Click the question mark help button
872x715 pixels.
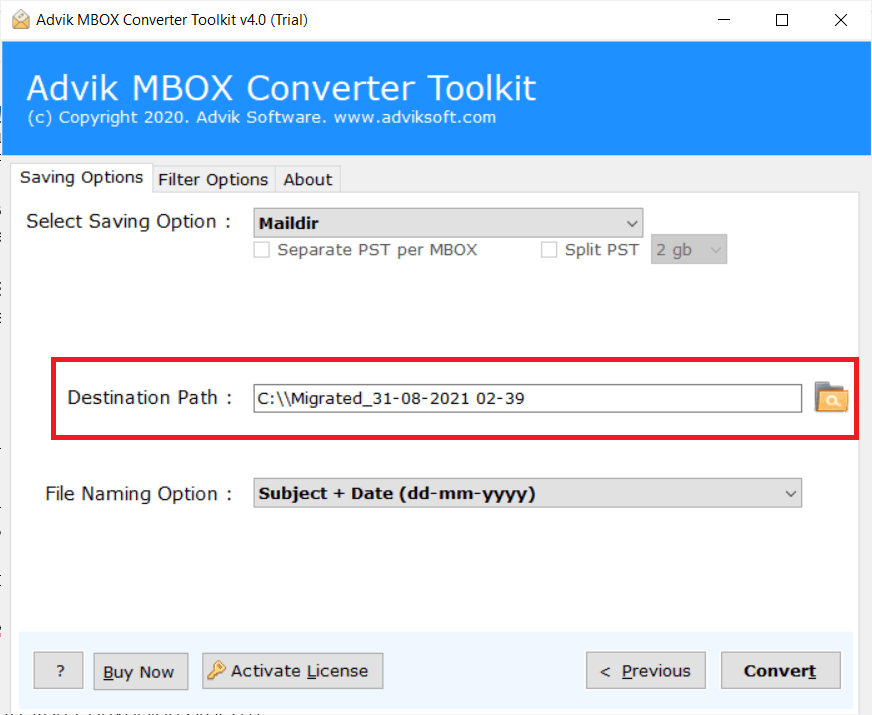coord(58,671)
